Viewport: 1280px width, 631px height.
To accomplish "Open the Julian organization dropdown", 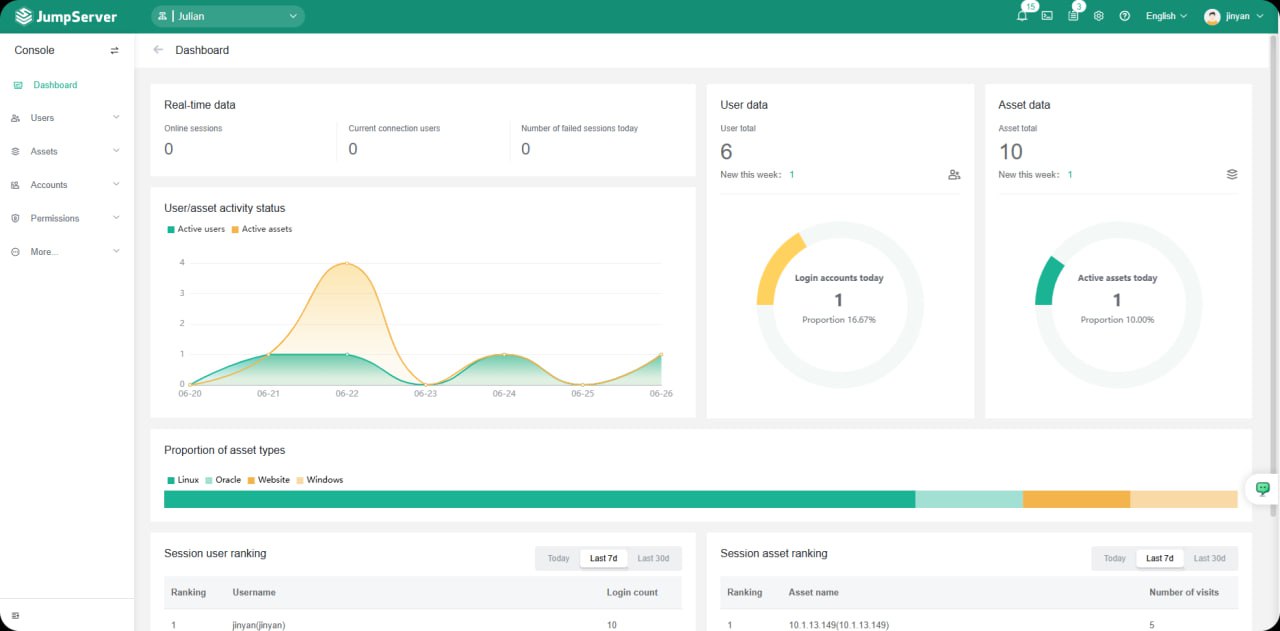I will [228, 16].
